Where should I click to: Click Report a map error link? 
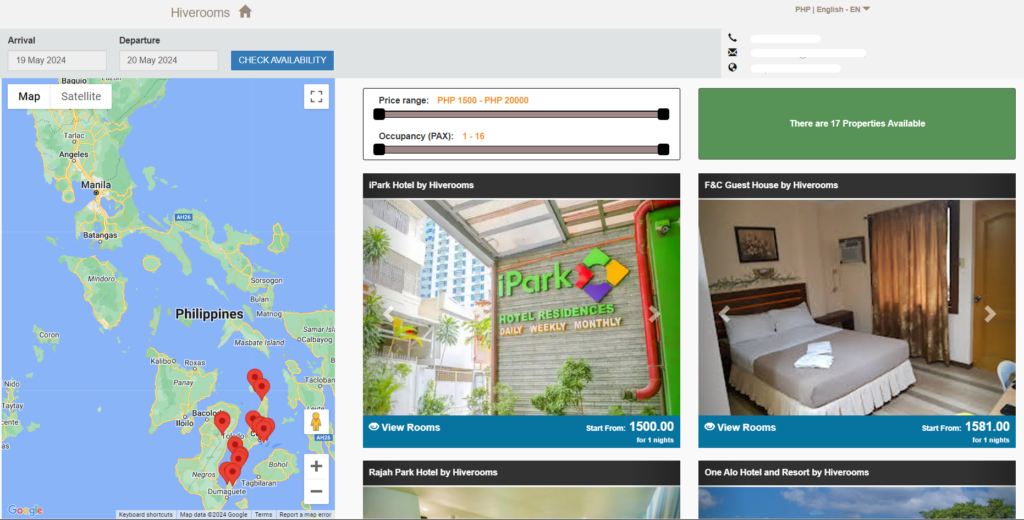[305, 515]
